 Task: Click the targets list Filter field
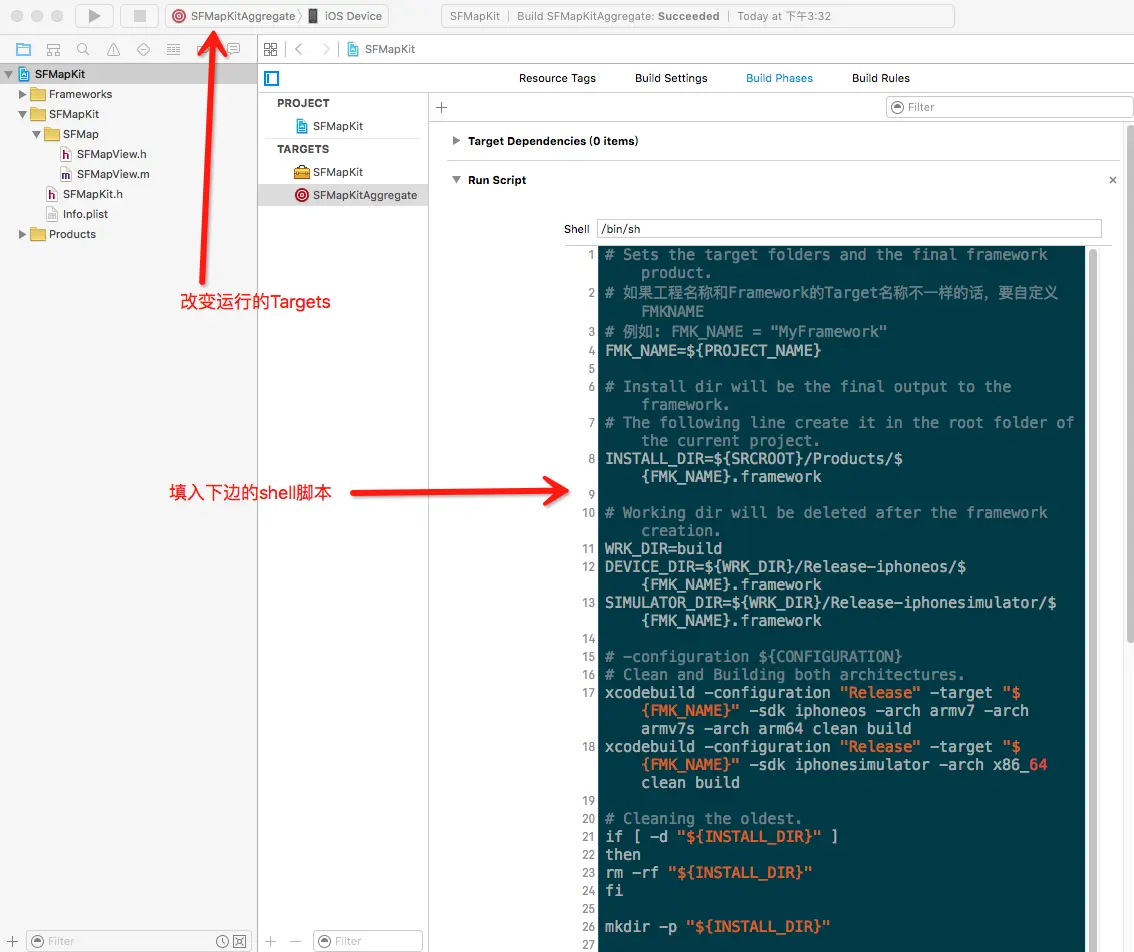pos(367,941)
